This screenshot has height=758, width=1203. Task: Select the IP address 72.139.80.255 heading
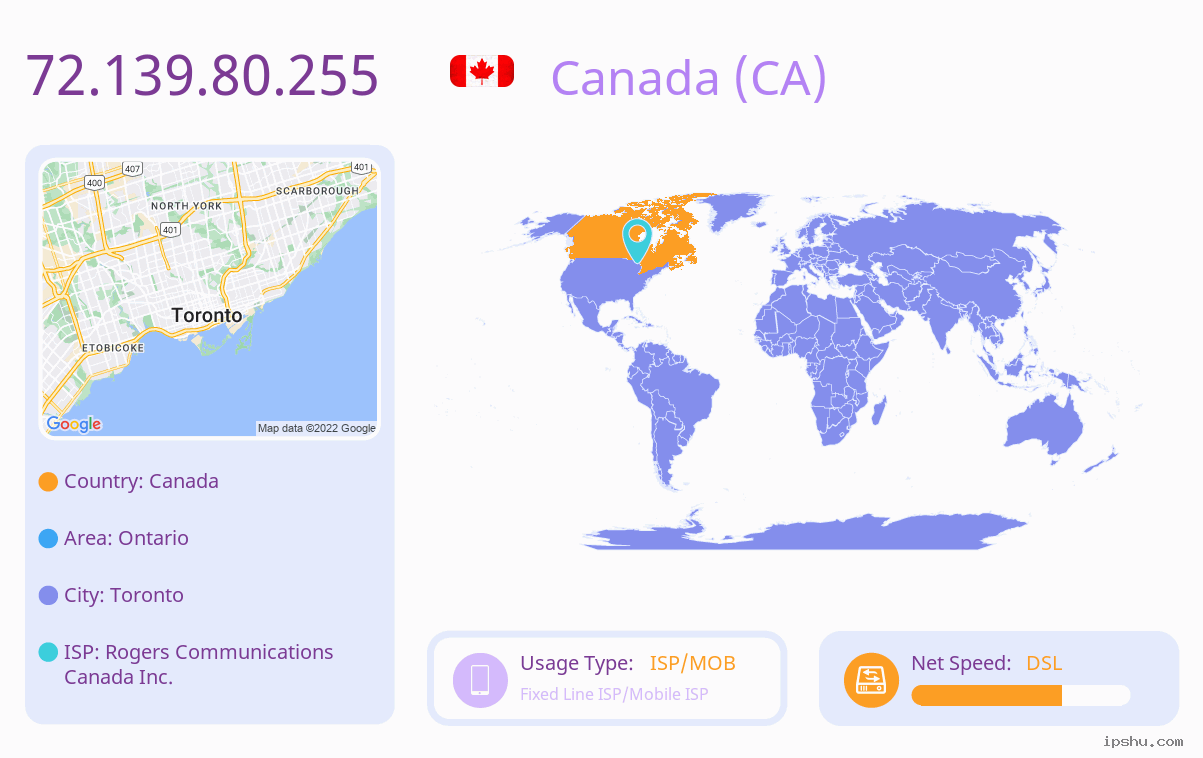coord(202,75)
